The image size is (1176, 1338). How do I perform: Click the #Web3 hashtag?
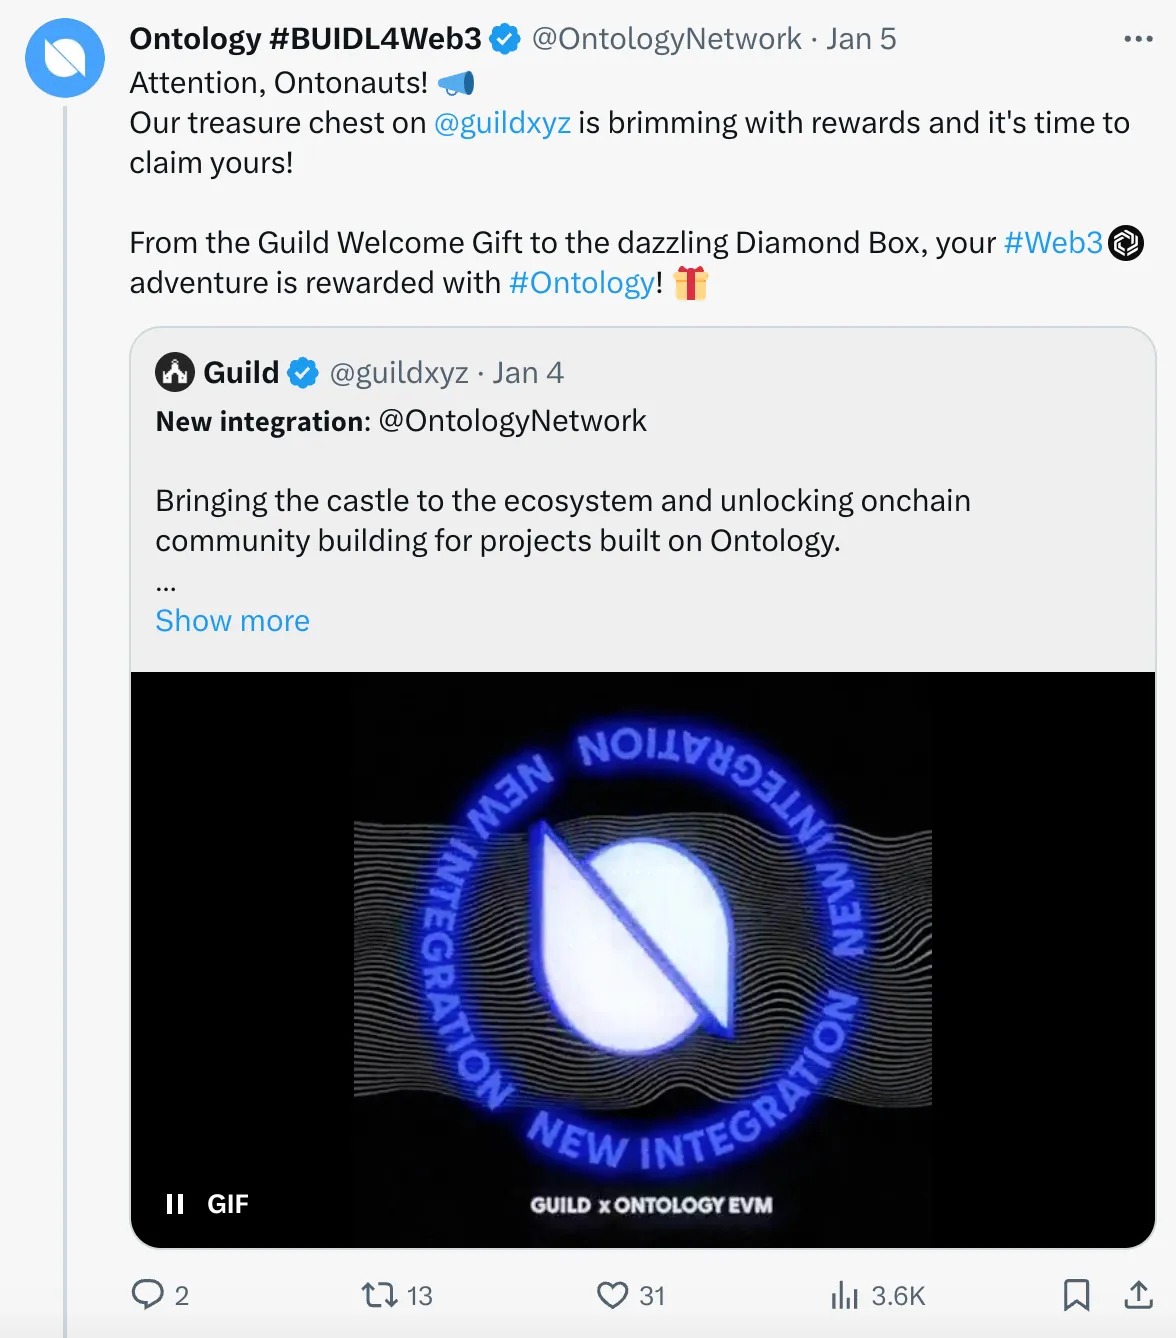(1053, 243)
